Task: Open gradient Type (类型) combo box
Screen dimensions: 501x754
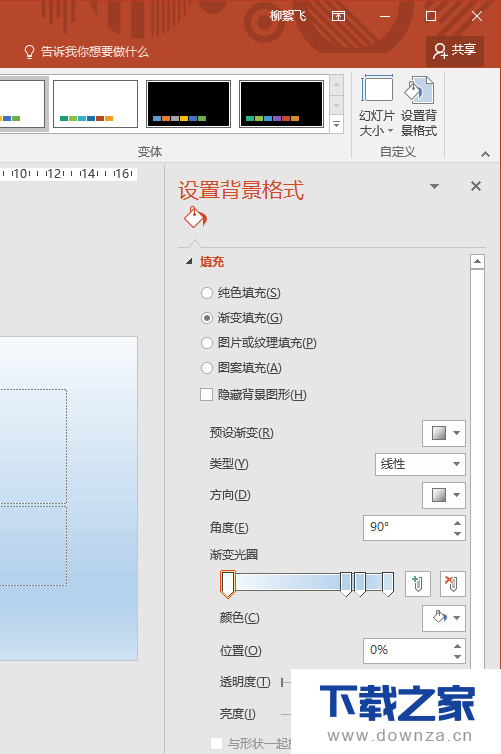Action: 420,464
